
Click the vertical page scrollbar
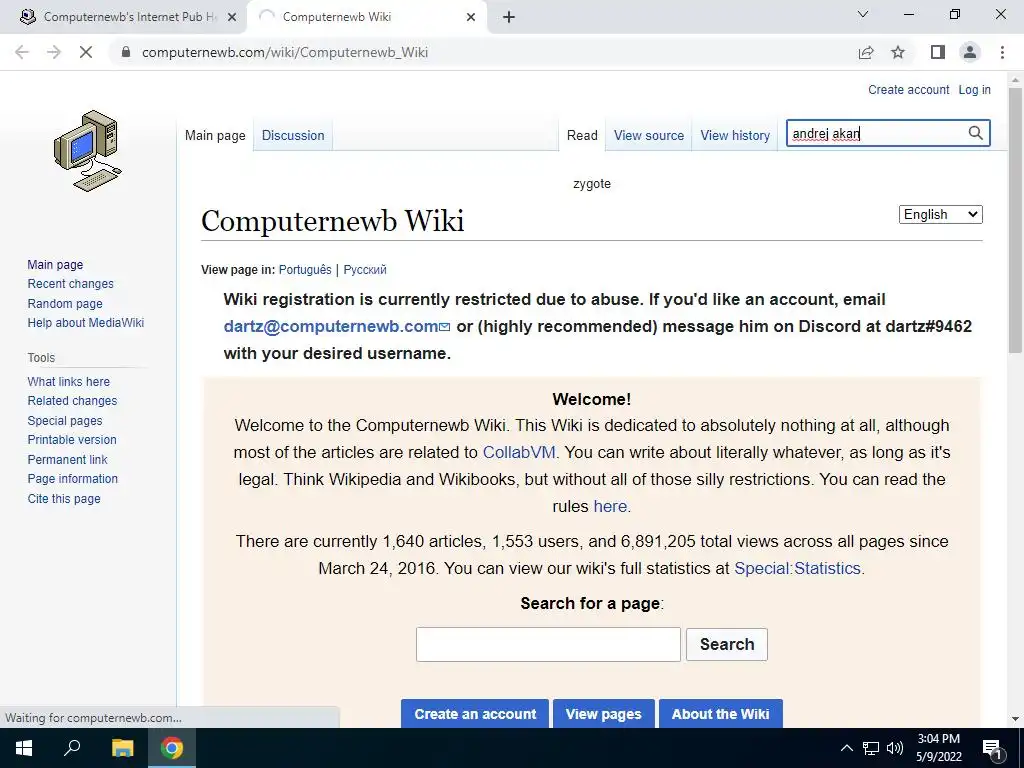point(1015,221)
